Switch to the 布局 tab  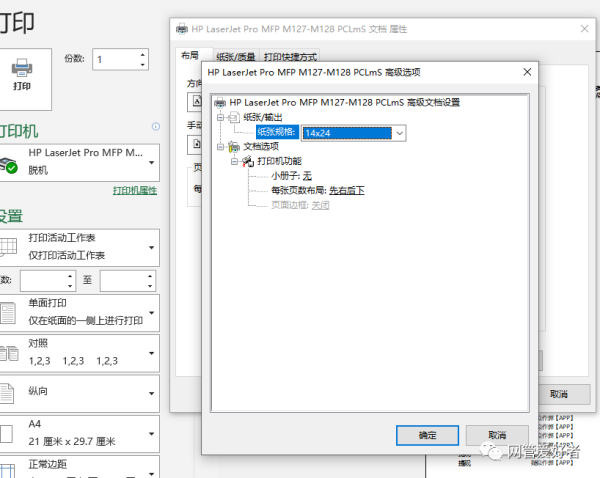[190, 56]
